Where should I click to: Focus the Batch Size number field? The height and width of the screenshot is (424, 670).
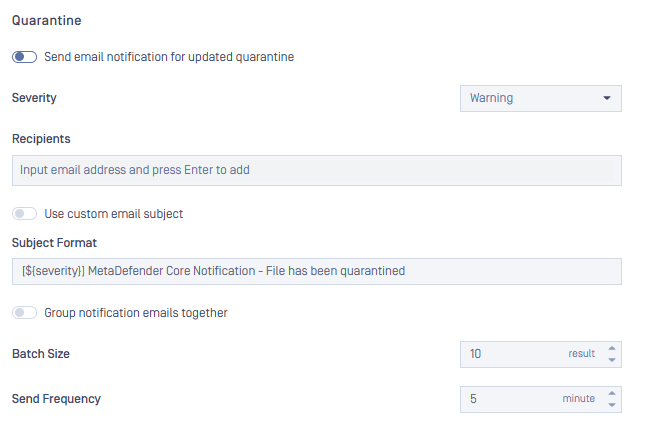click(510, 354)
